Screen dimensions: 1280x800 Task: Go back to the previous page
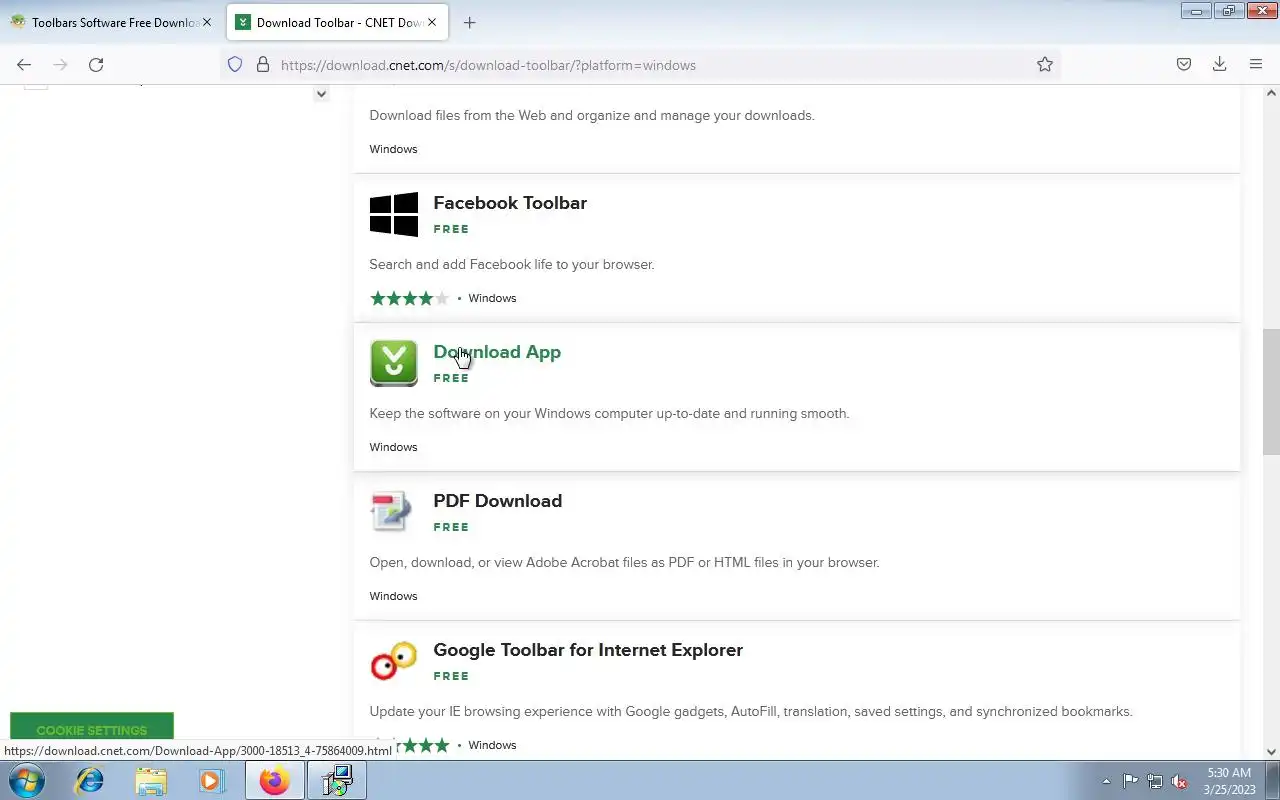(x=24, y=64)
